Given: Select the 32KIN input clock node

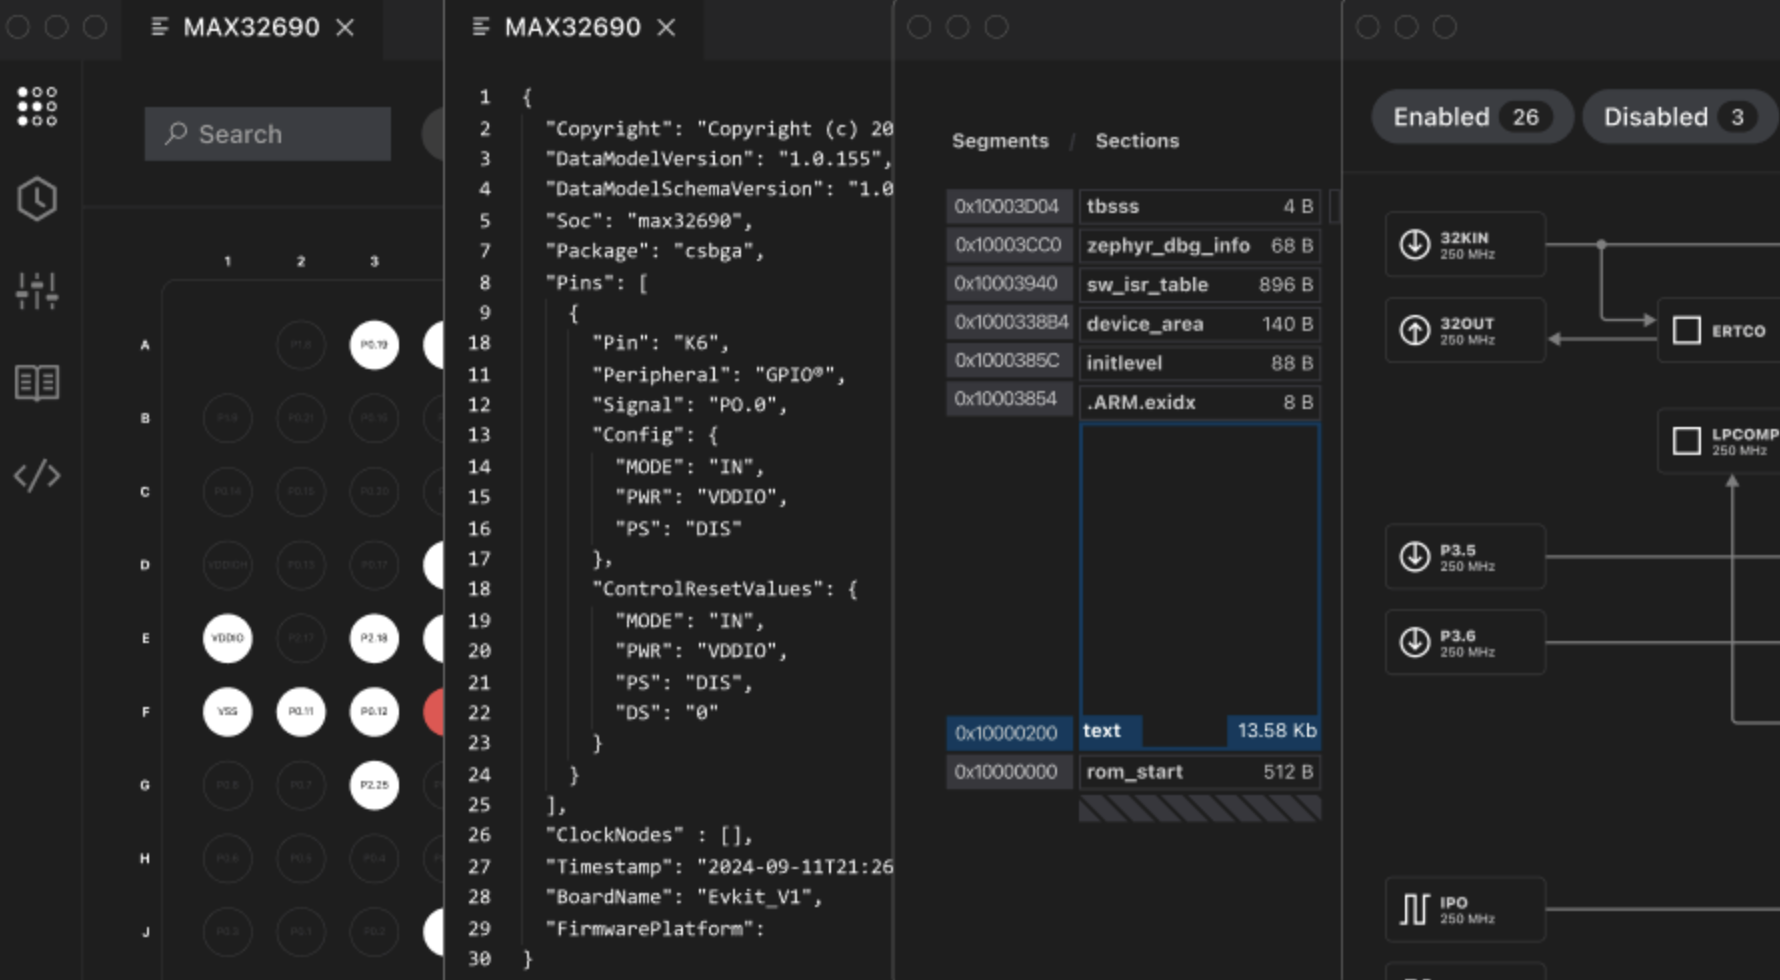Looking at the screenshot, I should click(1465, 244).
